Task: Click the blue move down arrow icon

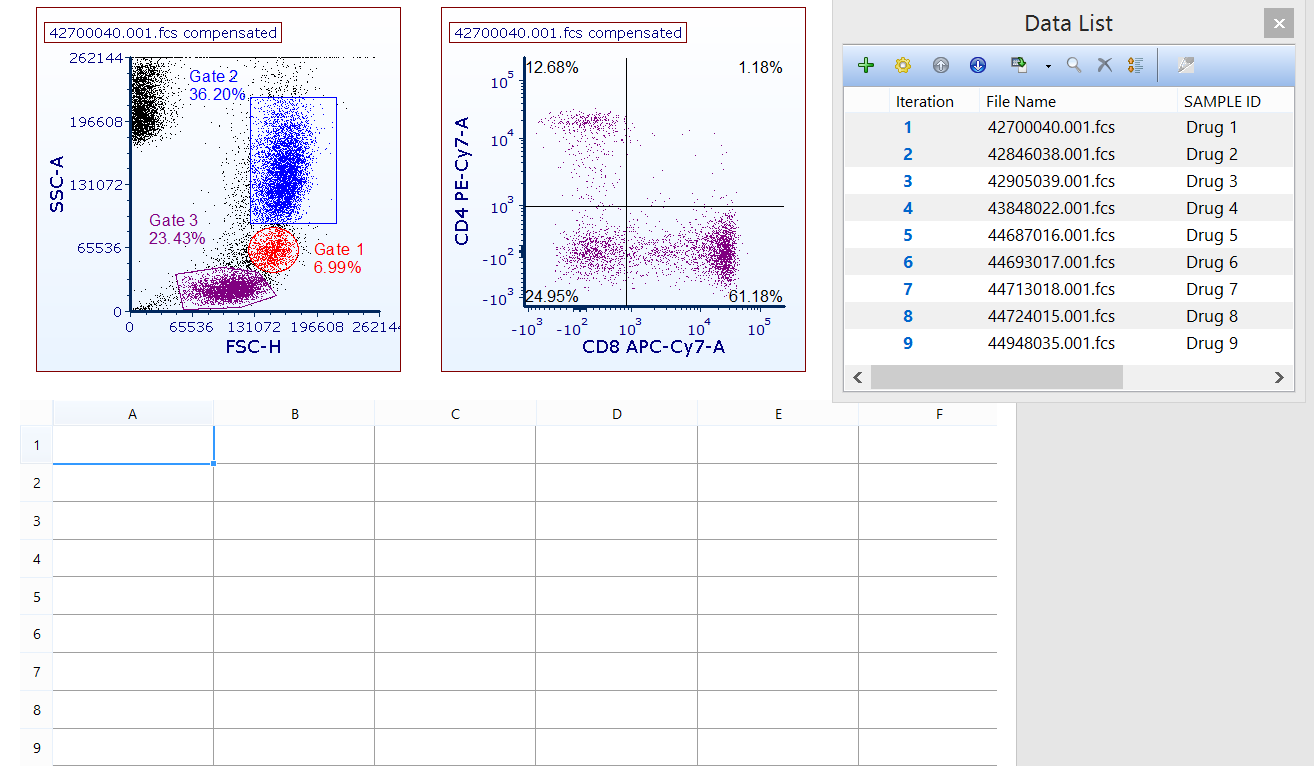Action: pyautogui.click(x=978, y=65)
